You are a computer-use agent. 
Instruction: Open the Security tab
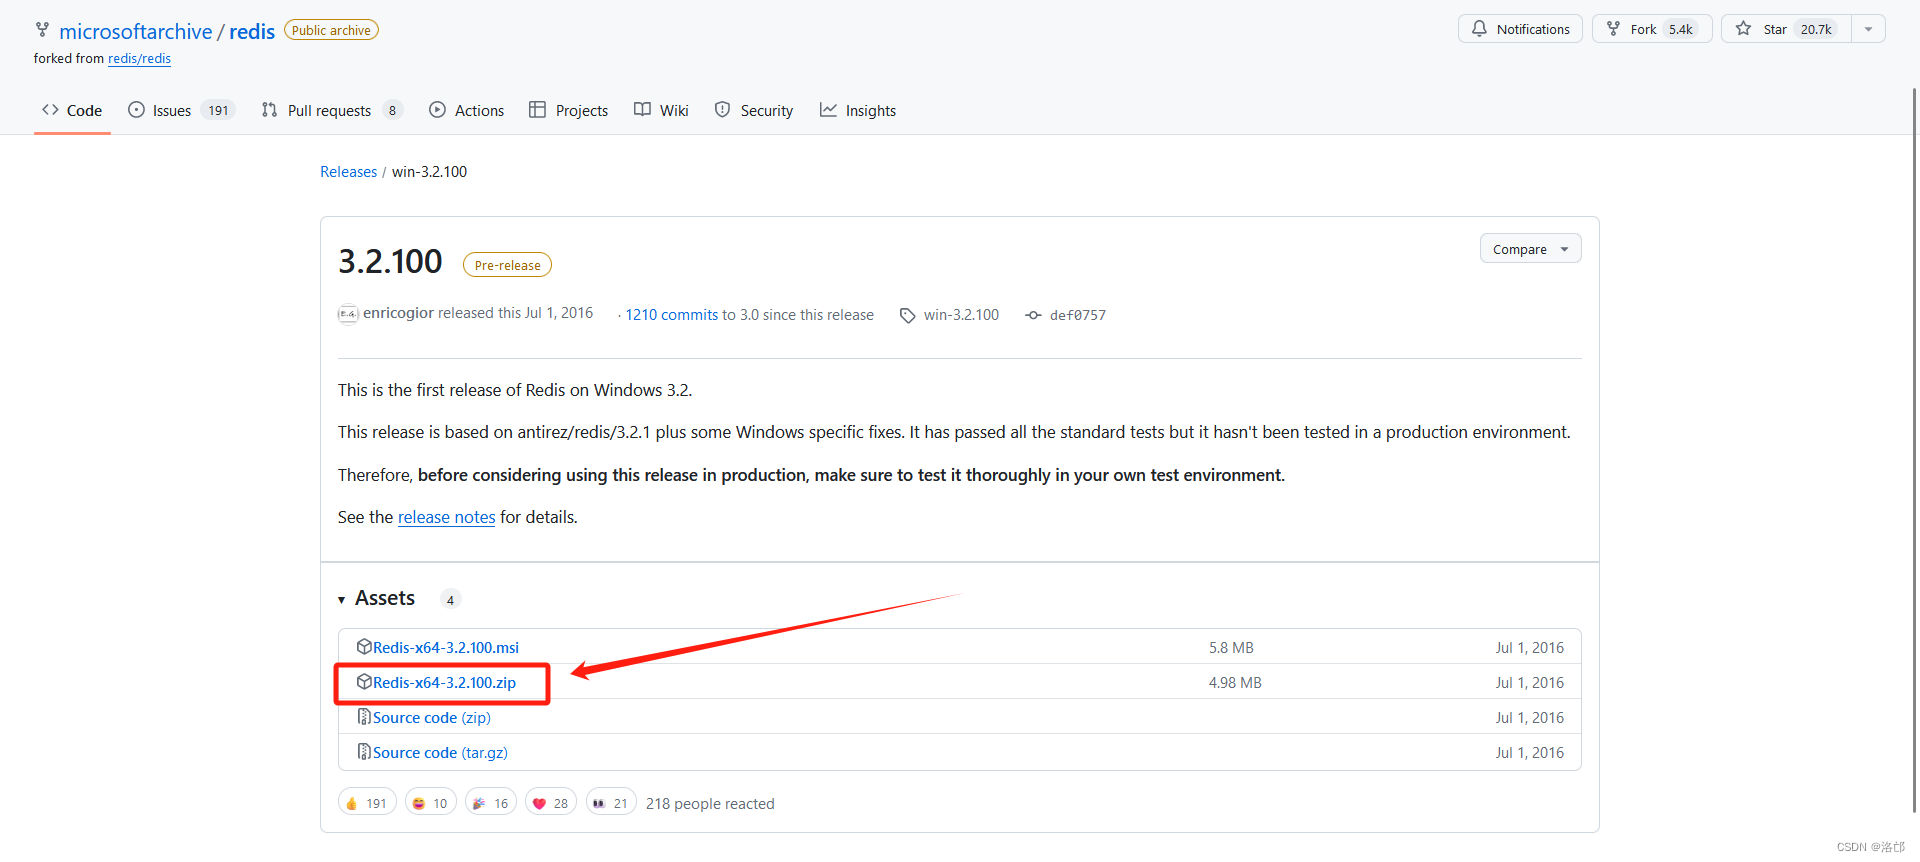754,110
